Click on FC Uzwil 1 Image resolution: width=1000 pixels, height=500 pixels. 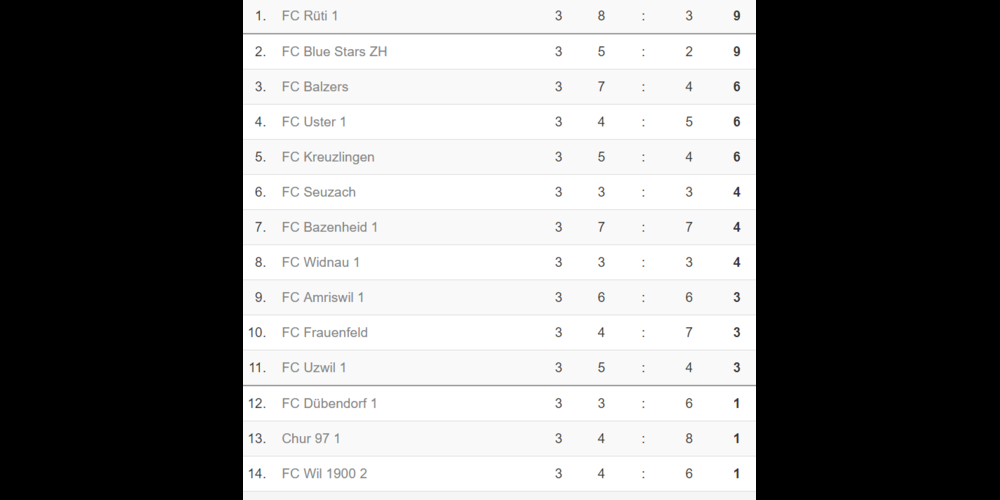pyautogui.click(x=314, y=368)
